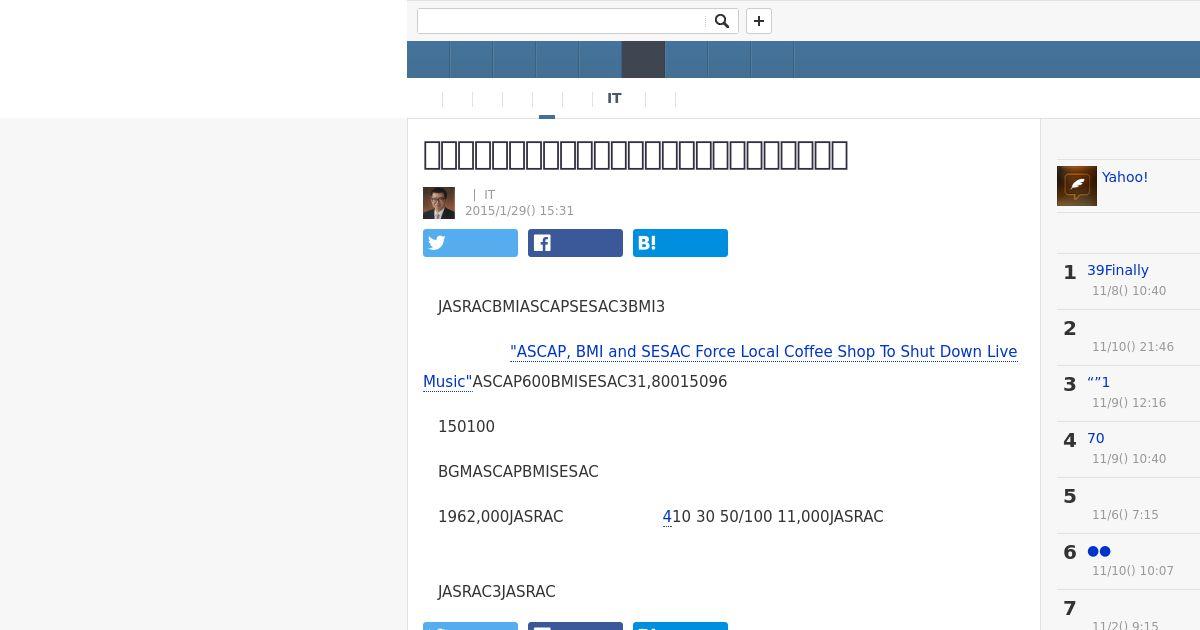
Task: Click the article date "2015/1/29() 15:31"
Action: point(519,211)
